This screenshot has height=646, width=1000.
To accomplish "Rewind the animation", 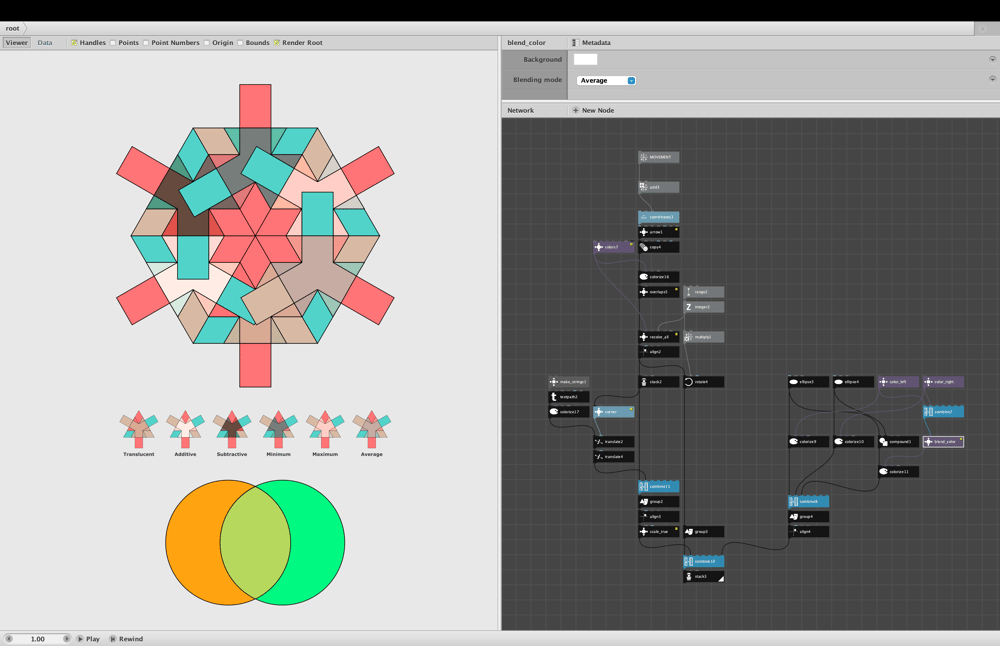I will pyautogui.click(x=126, y=638).
